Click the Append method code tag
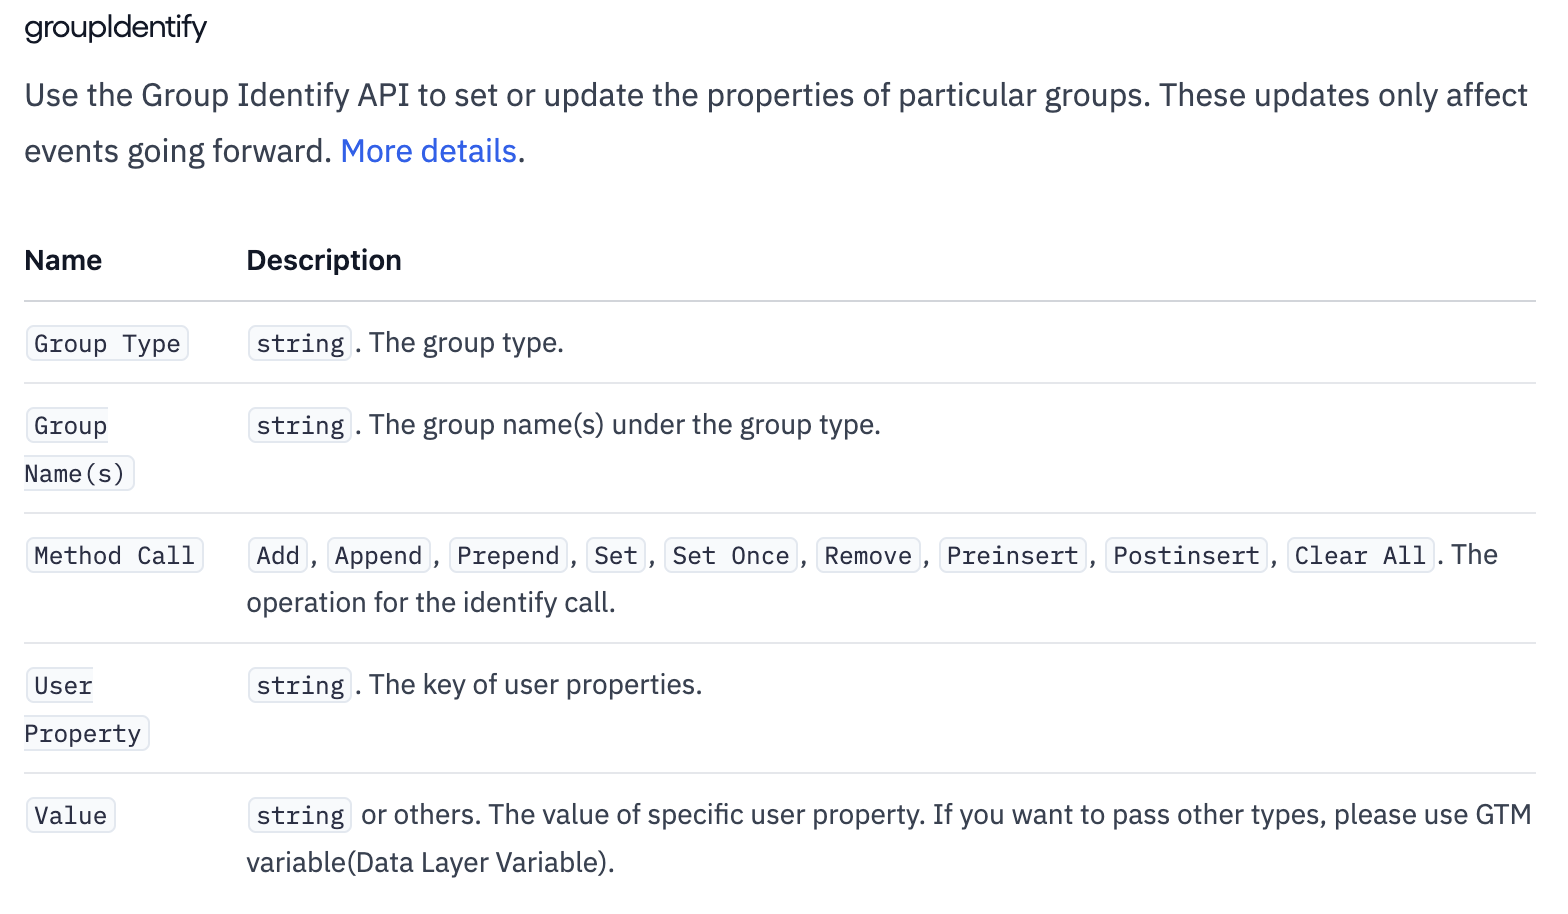 (x=378, y=556)
